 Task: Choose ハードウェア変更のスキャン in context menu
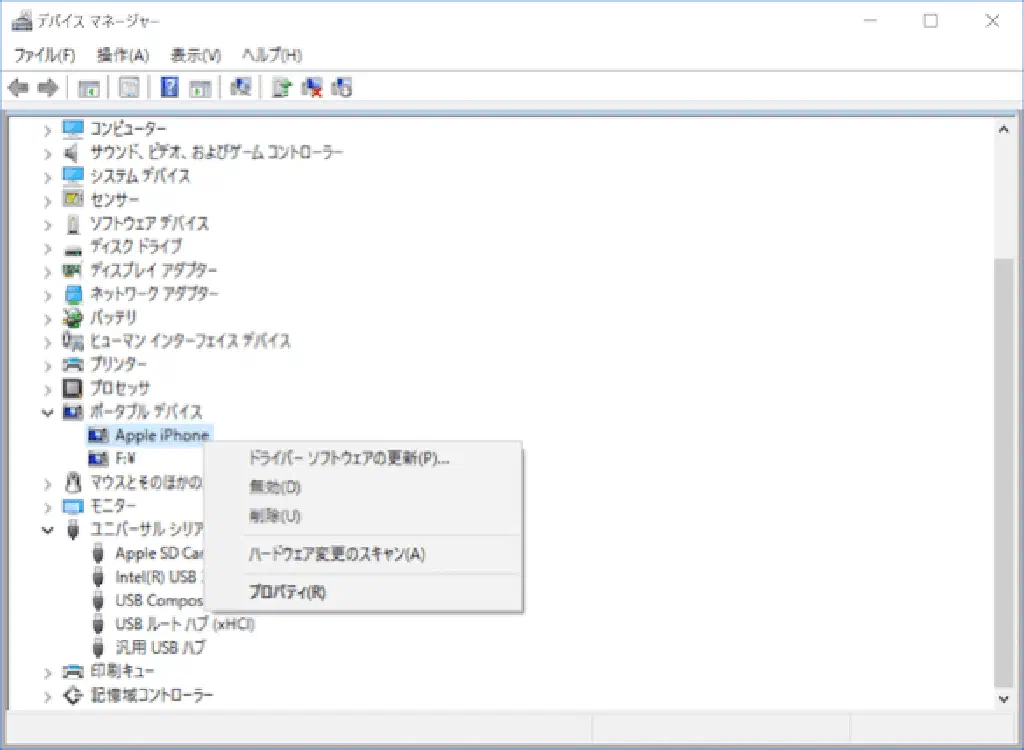(x=336, y=554)
